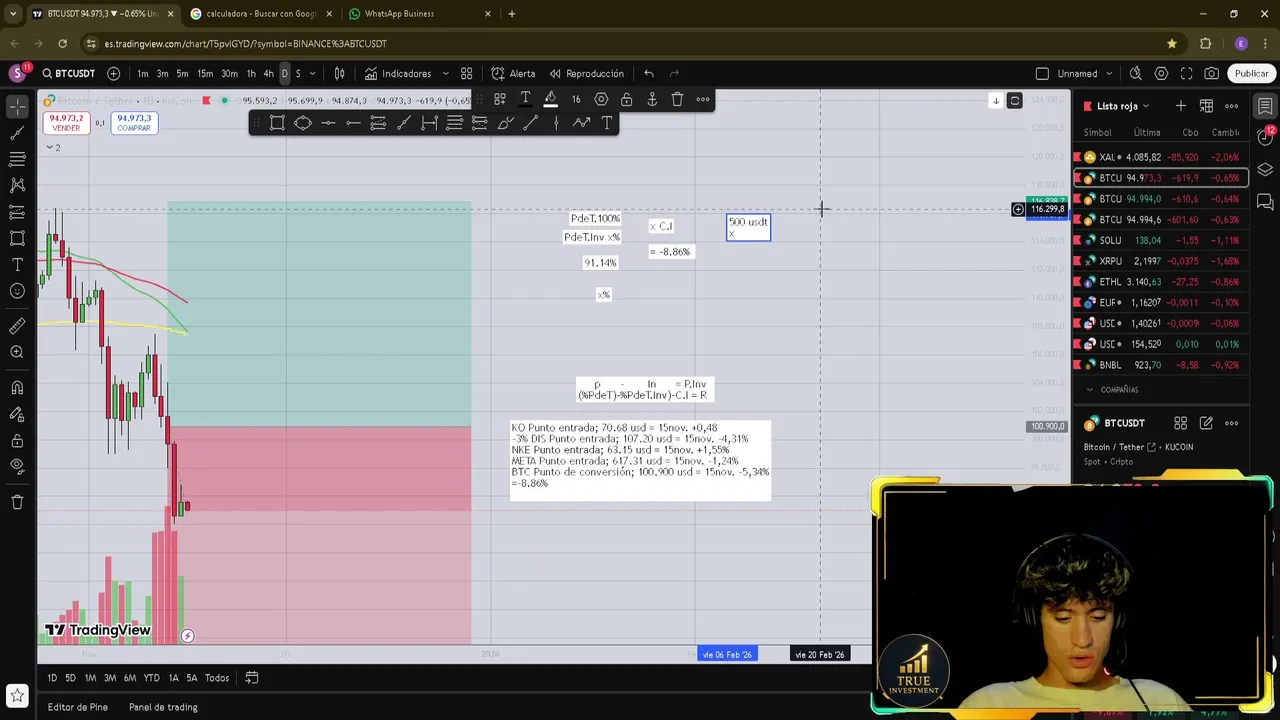The height and width of the screenshot is (720, 1280).
Task: Expand the Lista roja watchlist dropdown
Action: (x=1123, y=106)
